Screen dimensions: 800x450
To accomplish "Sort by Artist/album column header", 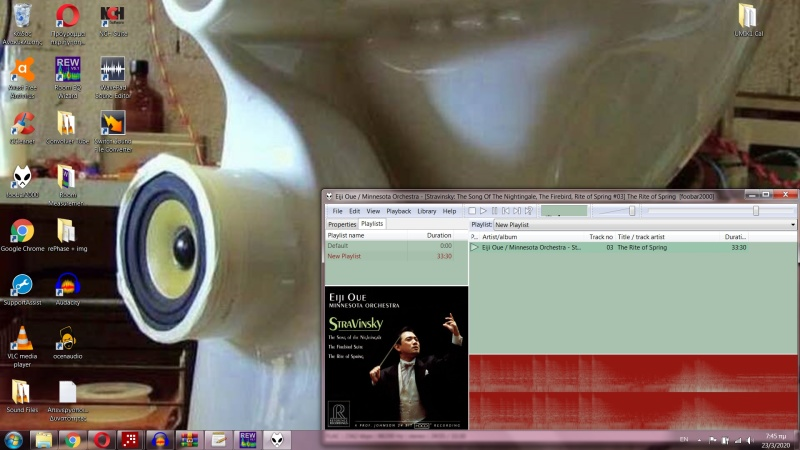I will [x=532, y=237].
